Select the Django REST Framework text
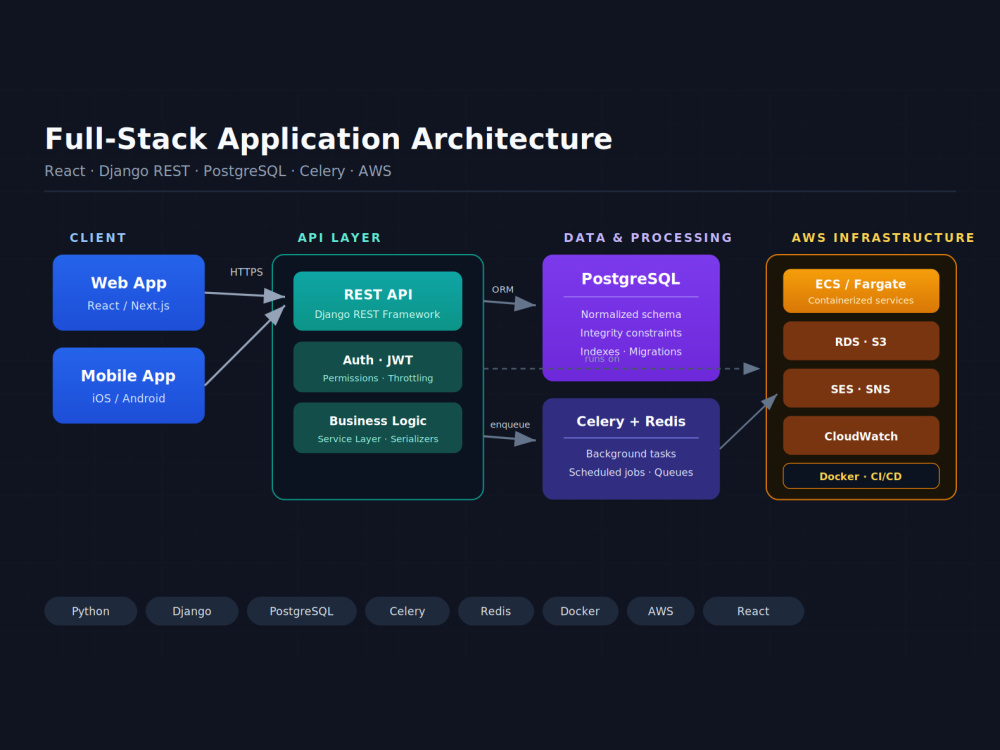The width and height of the screenshot is (1000, 750). [378, 314]
